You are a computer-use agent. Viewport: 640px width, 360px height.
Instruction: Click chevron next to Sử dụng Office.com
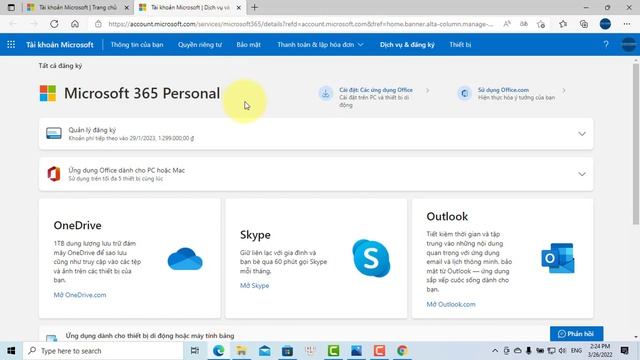point(564,90)
